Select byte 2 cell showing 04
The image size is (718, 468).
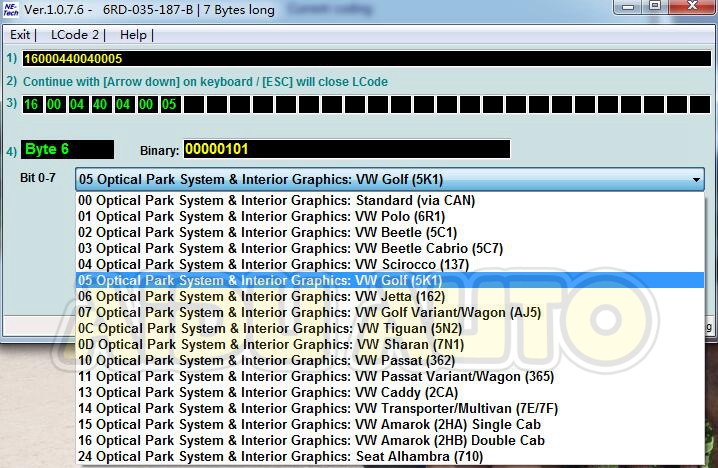(77, 104)
